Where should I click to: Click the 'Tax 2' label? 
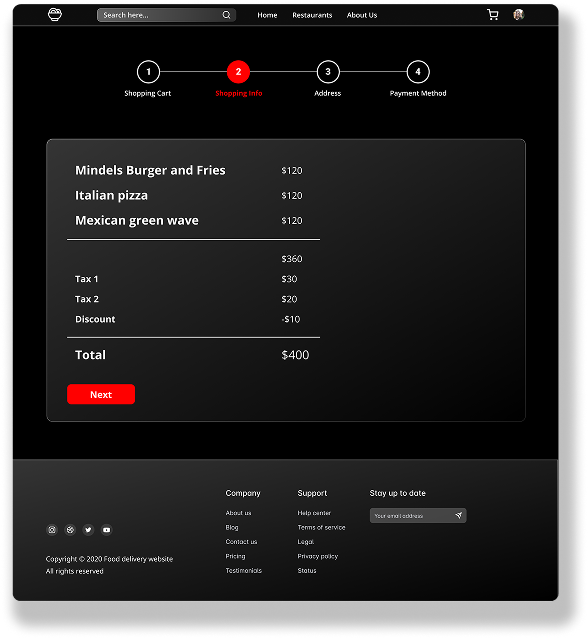coord(87,299)
